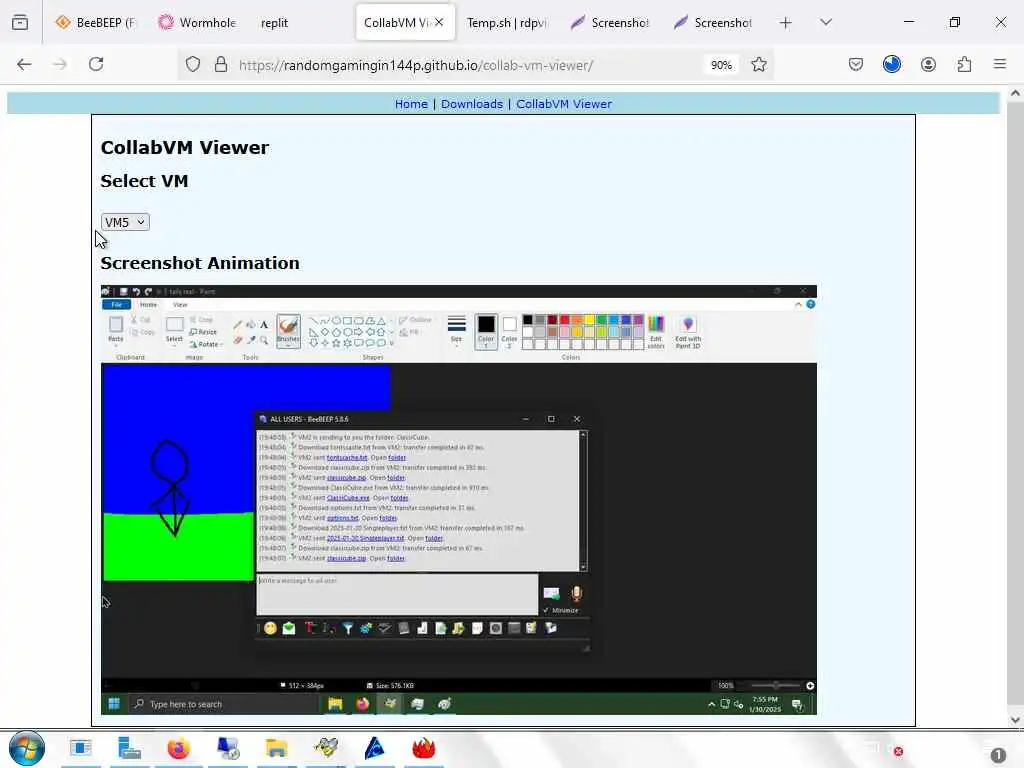This screenshot has height=768, width=1024.
Task: View site security info via padlock icon
Action: (x=221, y=65)
